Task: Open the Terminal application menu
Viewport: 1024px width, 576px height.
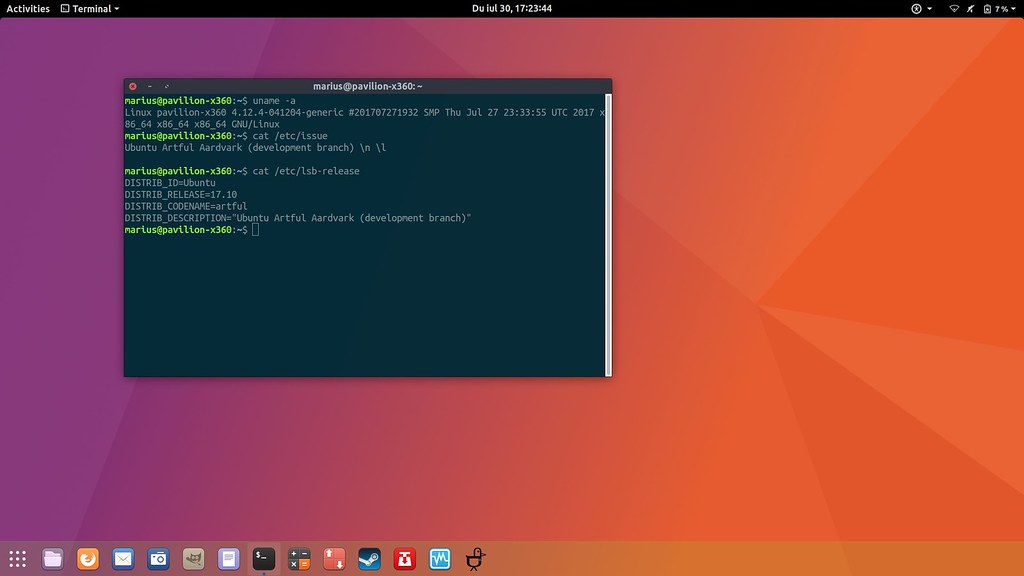Action: pyautogui.click(x=90, y=9)
